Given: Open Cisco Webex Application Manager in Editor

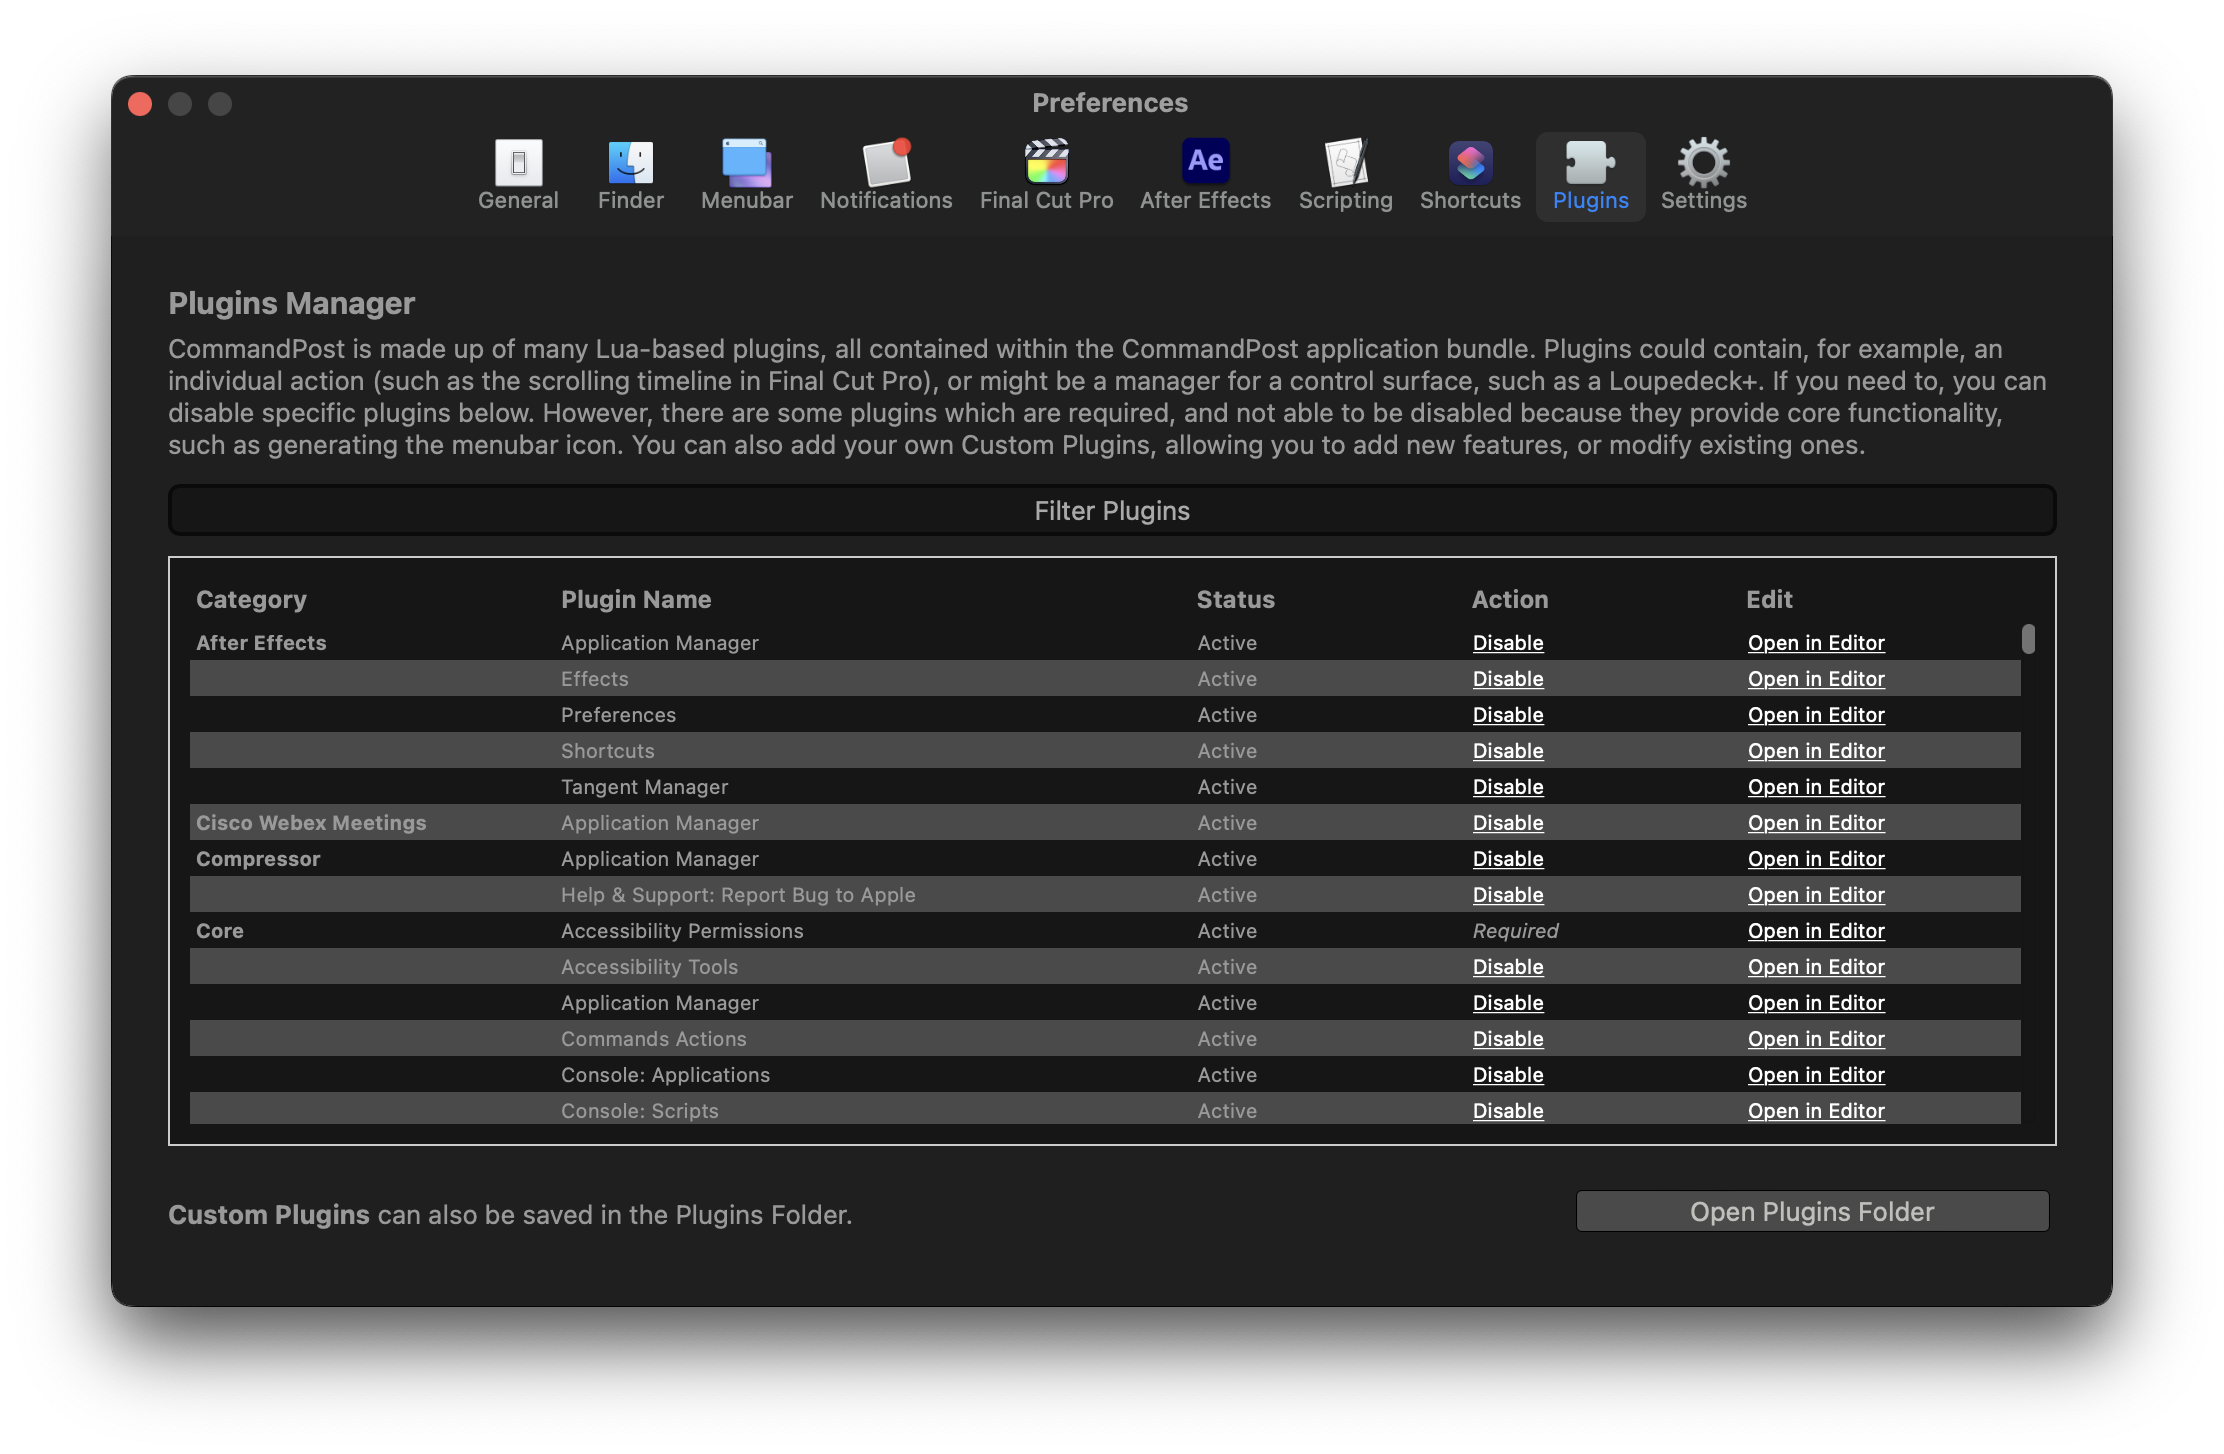Looking at the screenshot, I should tap(1816, 823).
